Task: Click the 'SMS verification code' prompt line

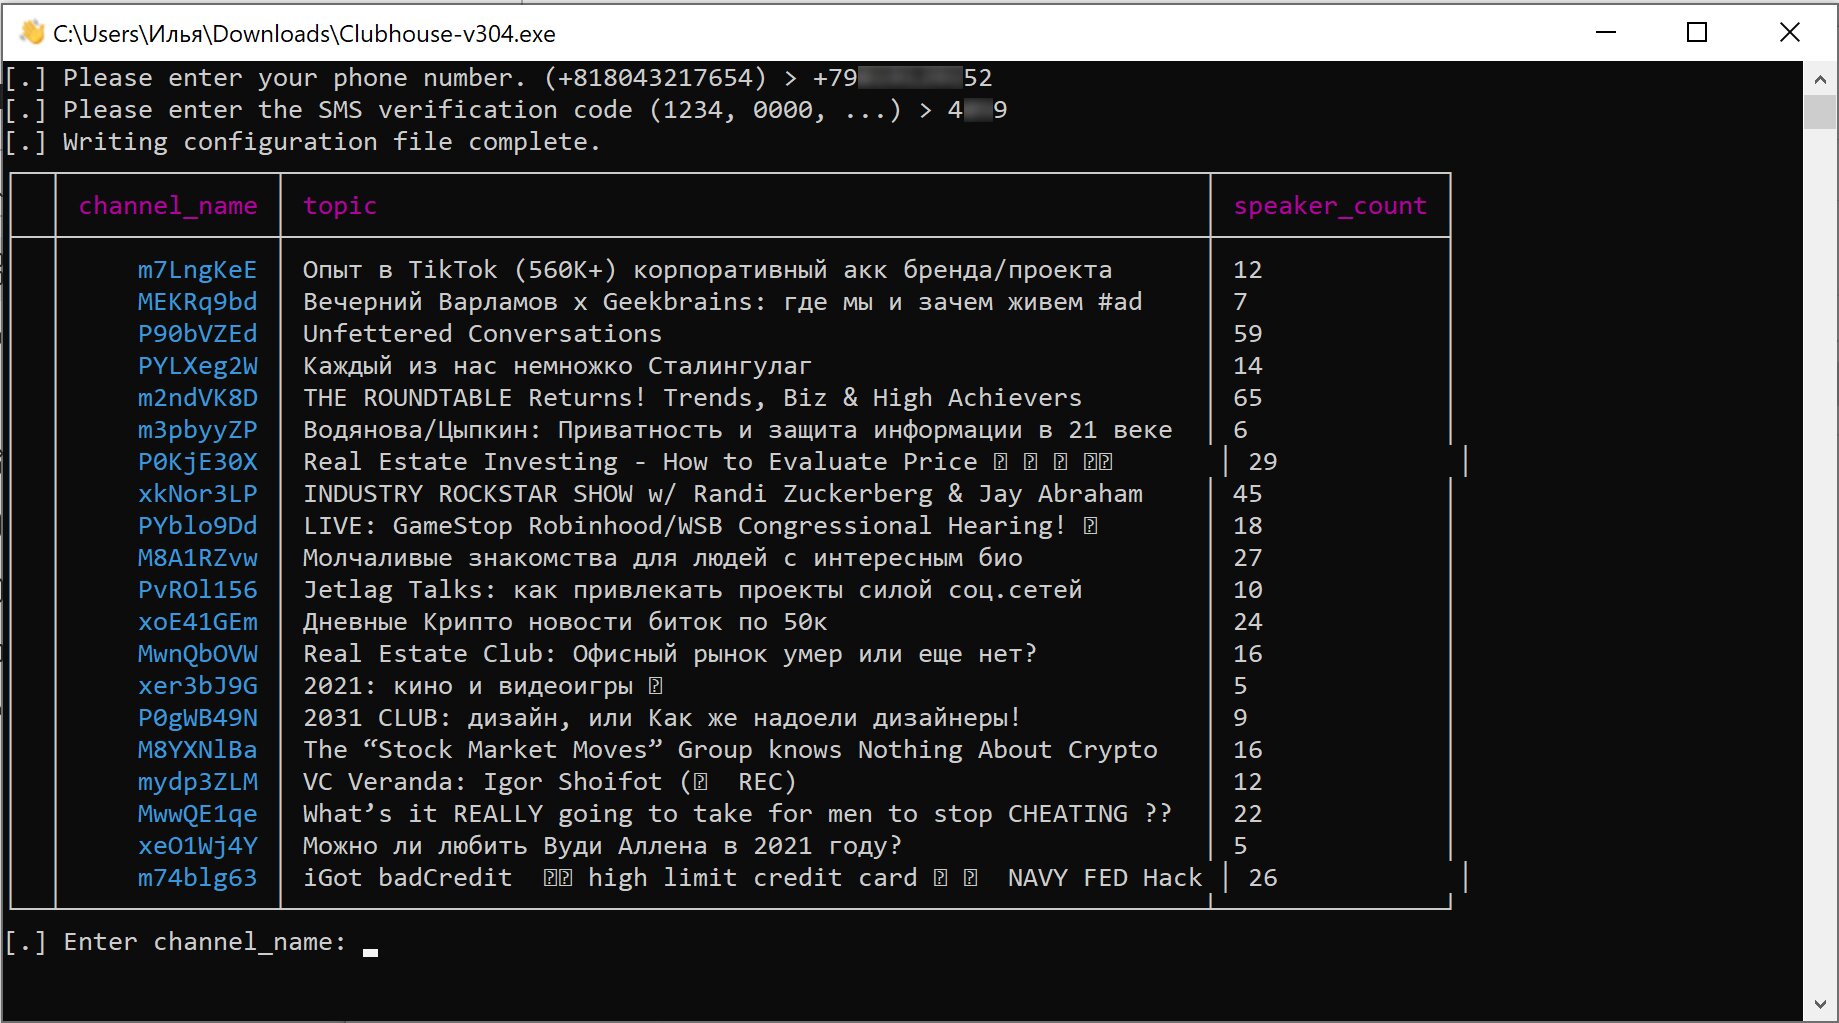Action: click(x=506, y=110)
